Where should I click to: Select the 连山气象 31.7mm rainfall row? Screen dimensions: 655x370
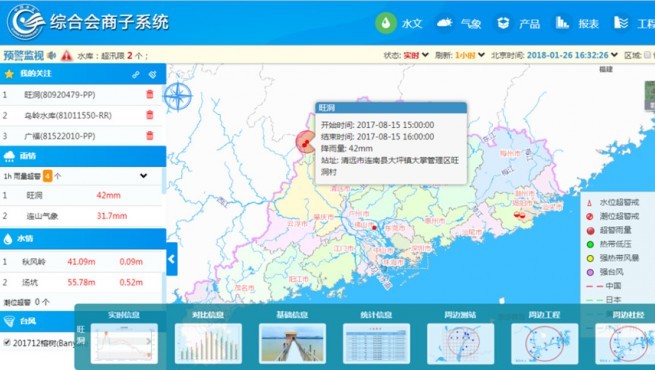point(81,216)
